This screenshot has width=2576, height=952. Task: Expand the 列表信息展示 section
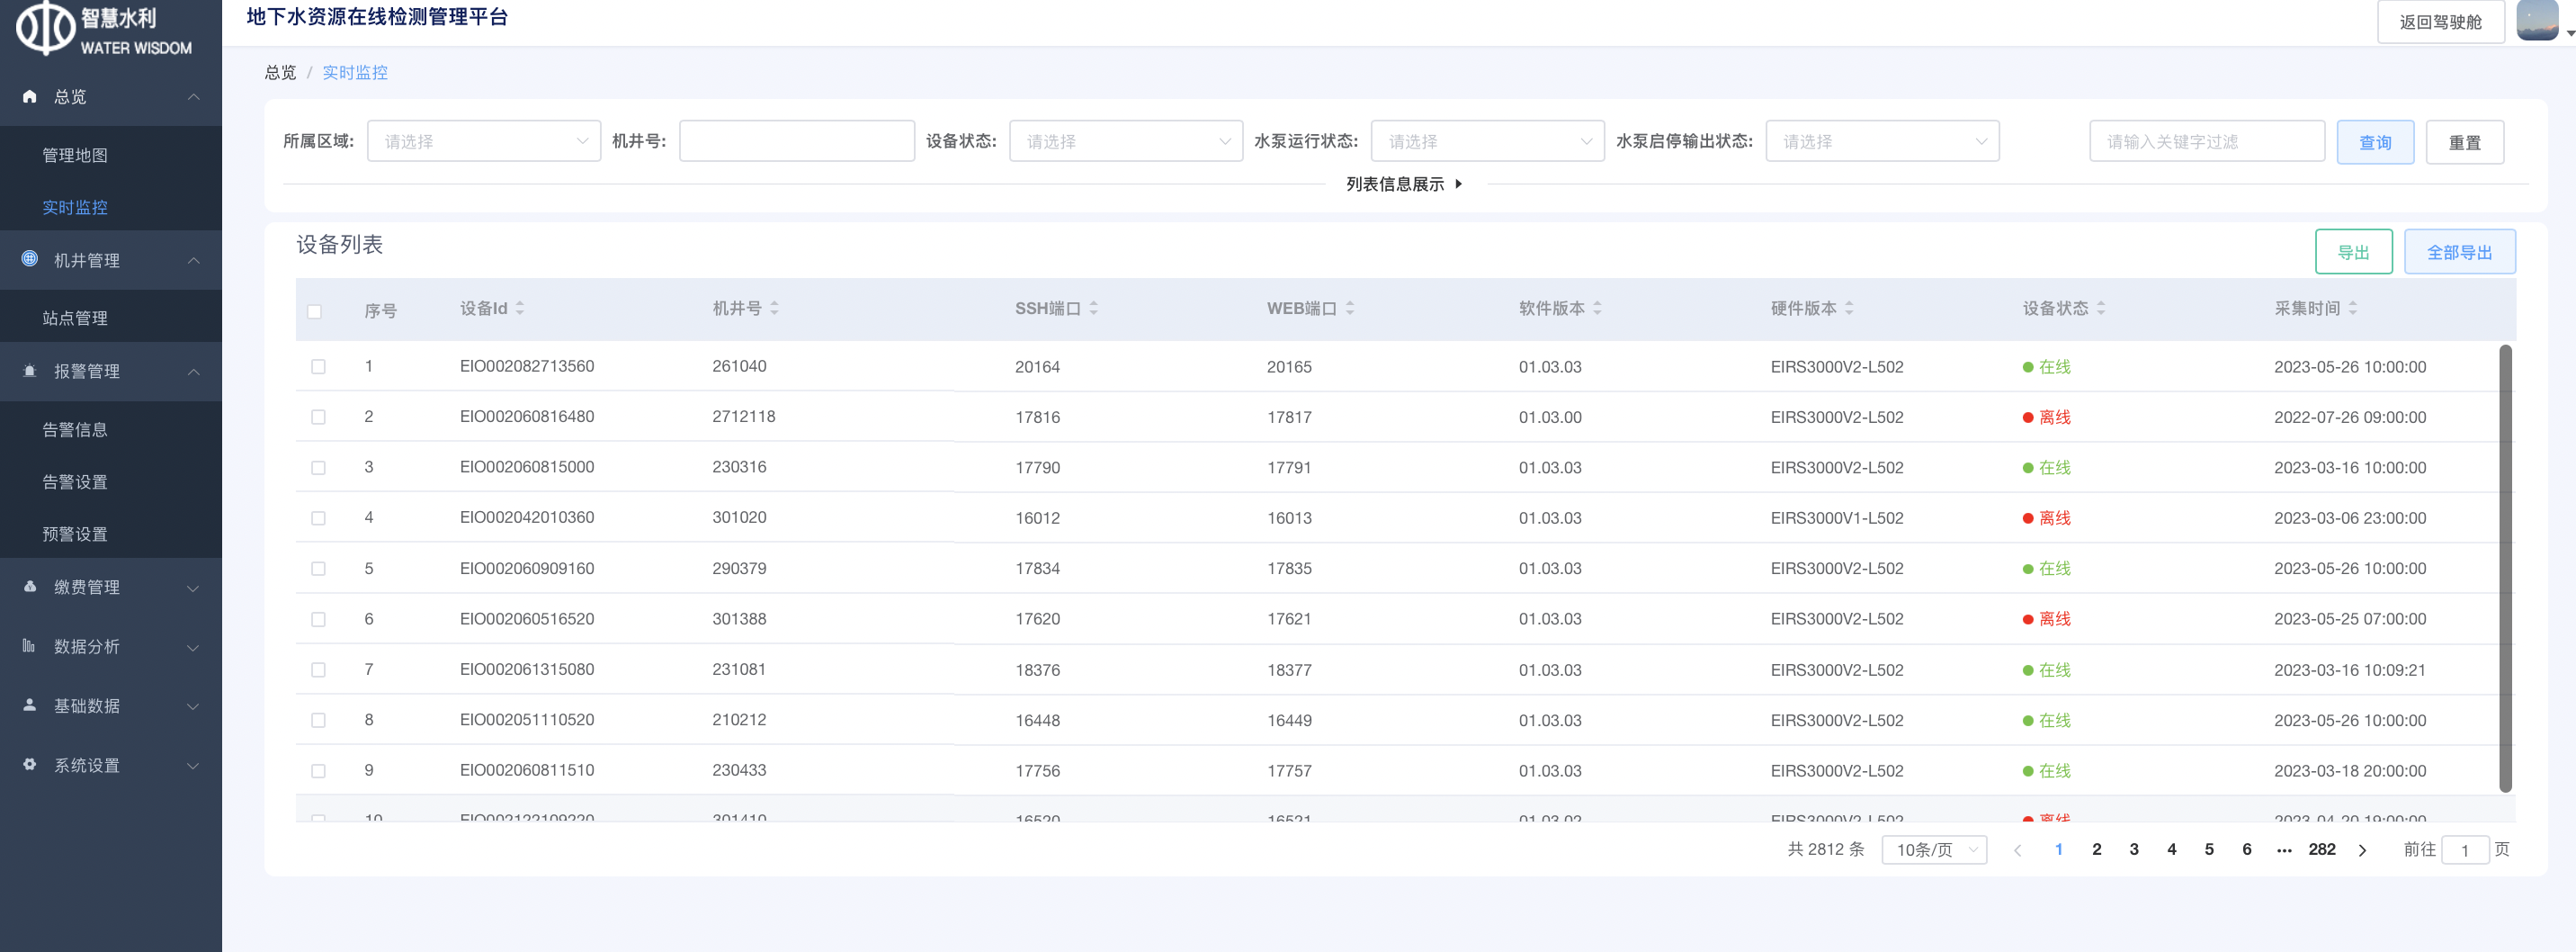point(1403,184)
